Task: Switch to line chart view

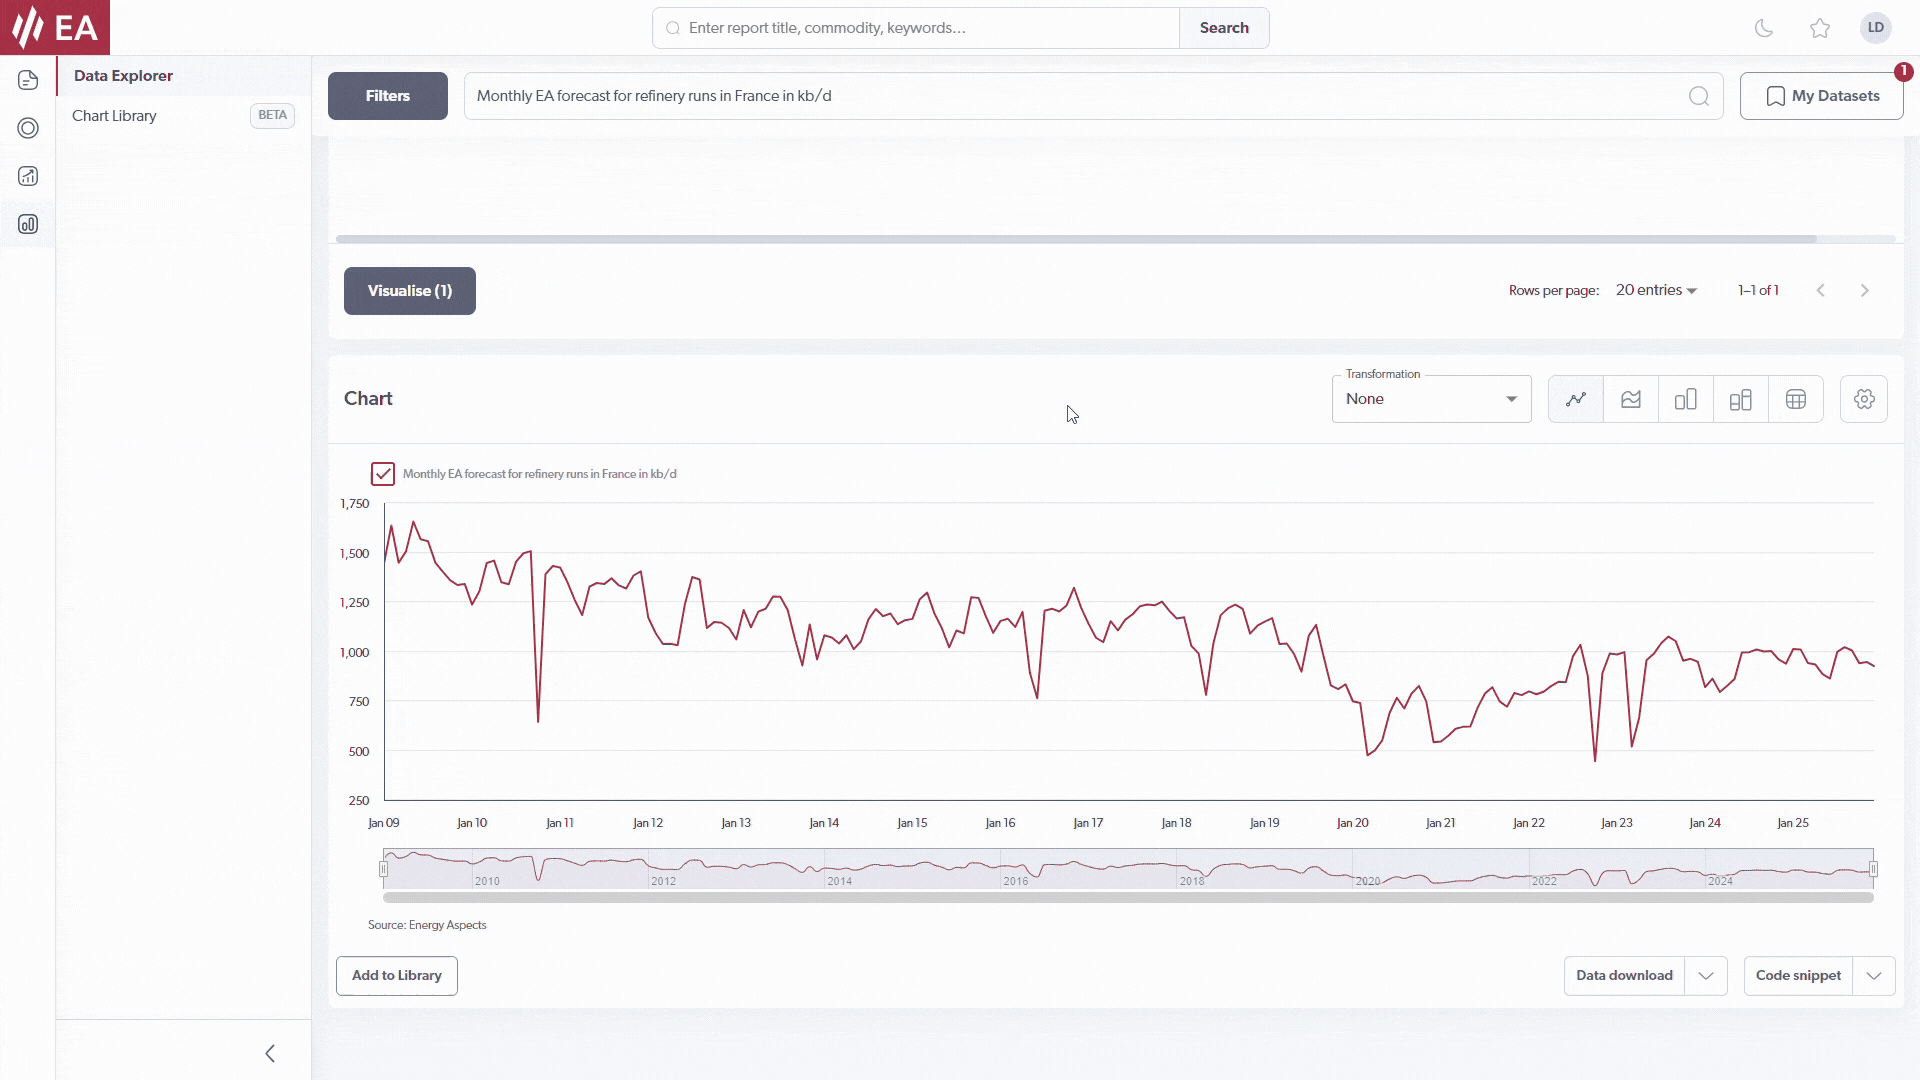Action: (x=1576, y=399)
